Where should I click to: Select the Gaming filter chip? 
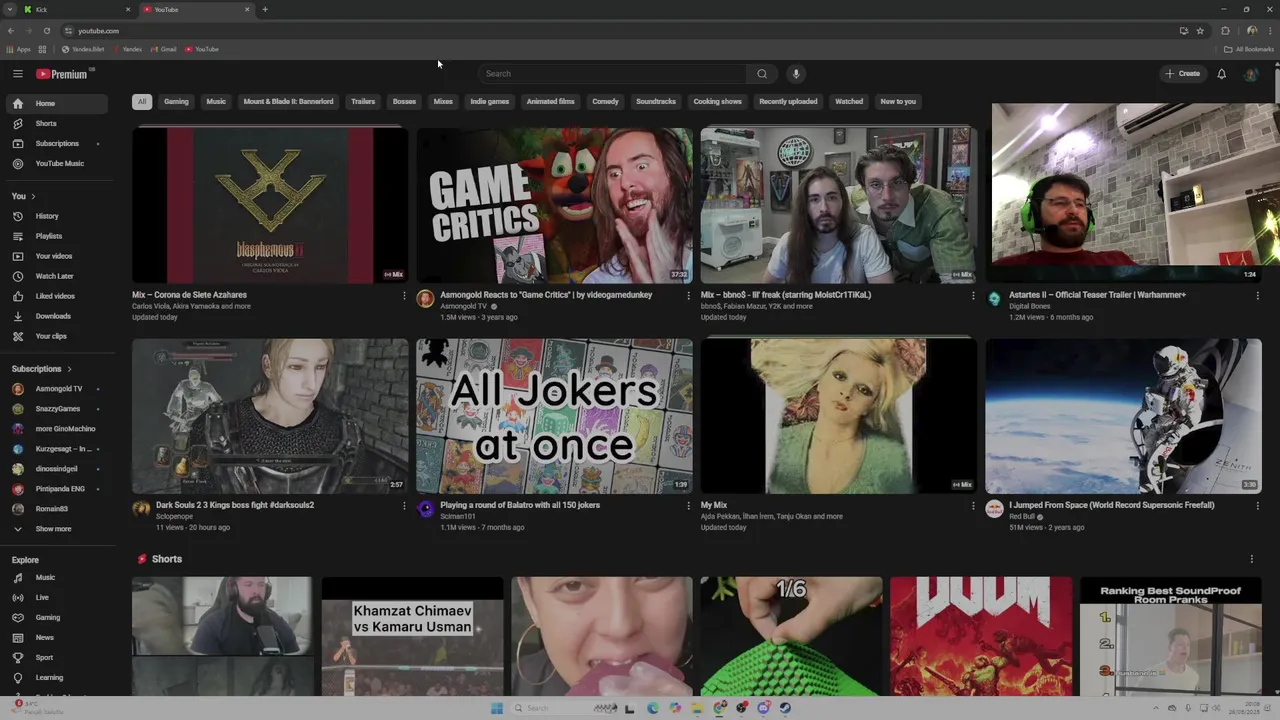(176, 102)
